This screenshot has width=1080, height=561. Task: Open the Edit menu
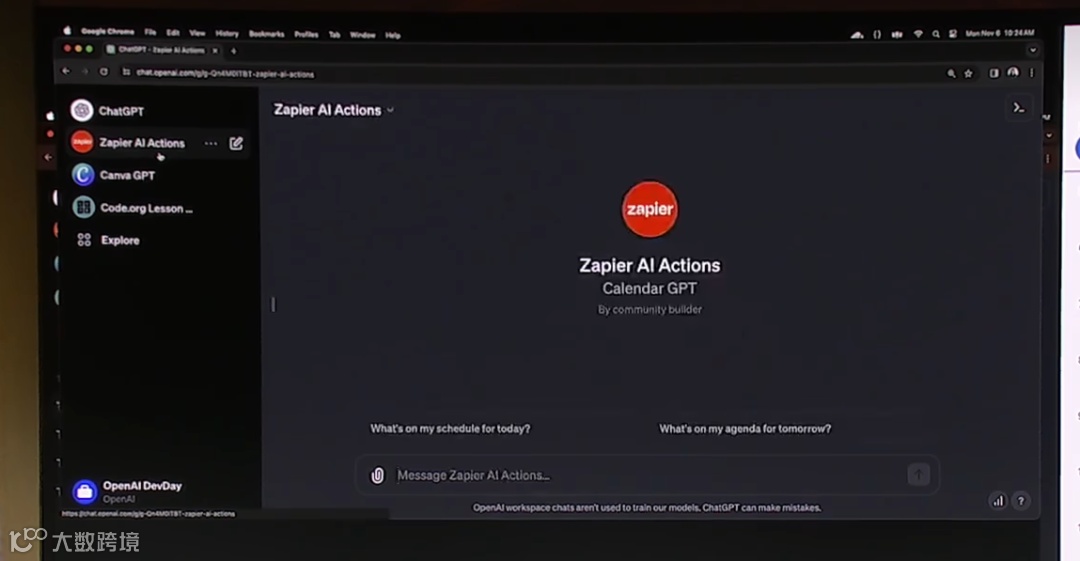click(x=173, y=32)
